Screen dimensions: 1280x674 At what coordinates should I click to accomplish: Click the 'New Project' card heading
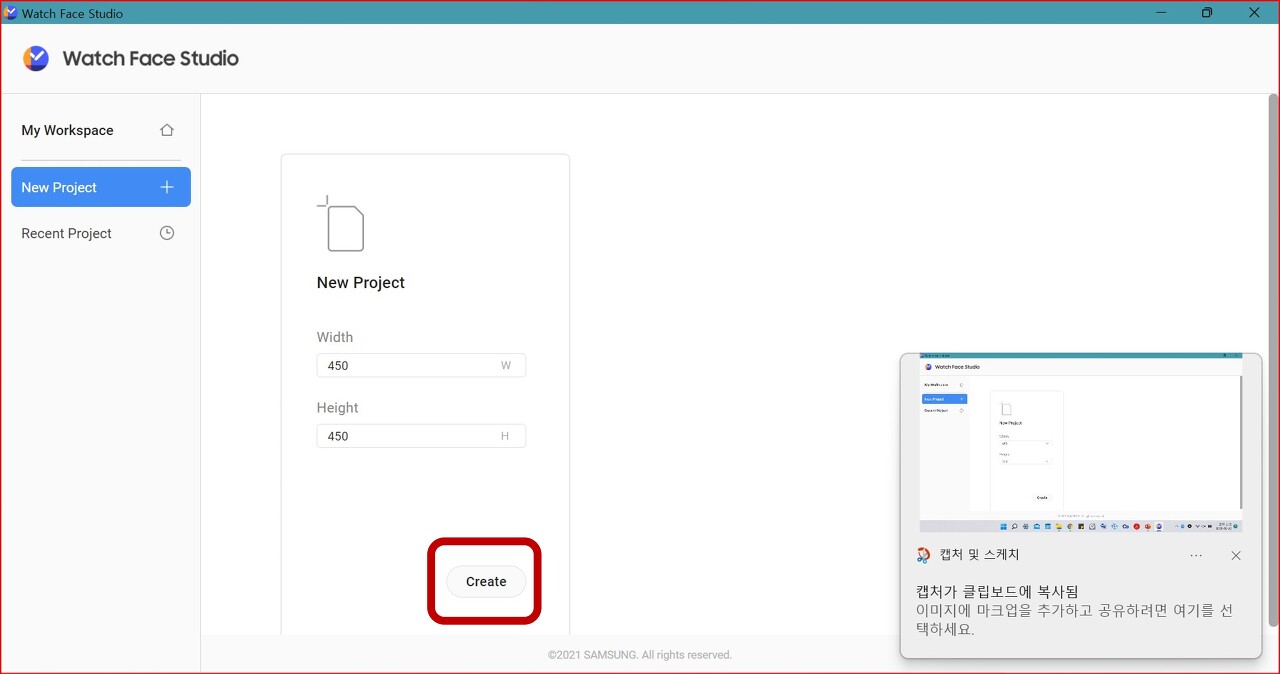pyautogui.click(x=361, y=283)
